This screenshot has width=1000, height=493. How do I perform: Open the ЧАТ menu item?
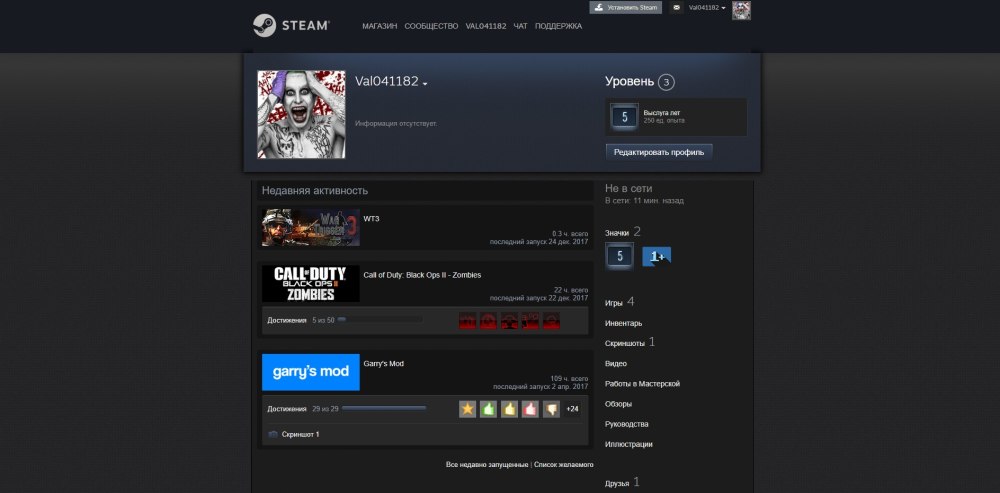point(520,26)
